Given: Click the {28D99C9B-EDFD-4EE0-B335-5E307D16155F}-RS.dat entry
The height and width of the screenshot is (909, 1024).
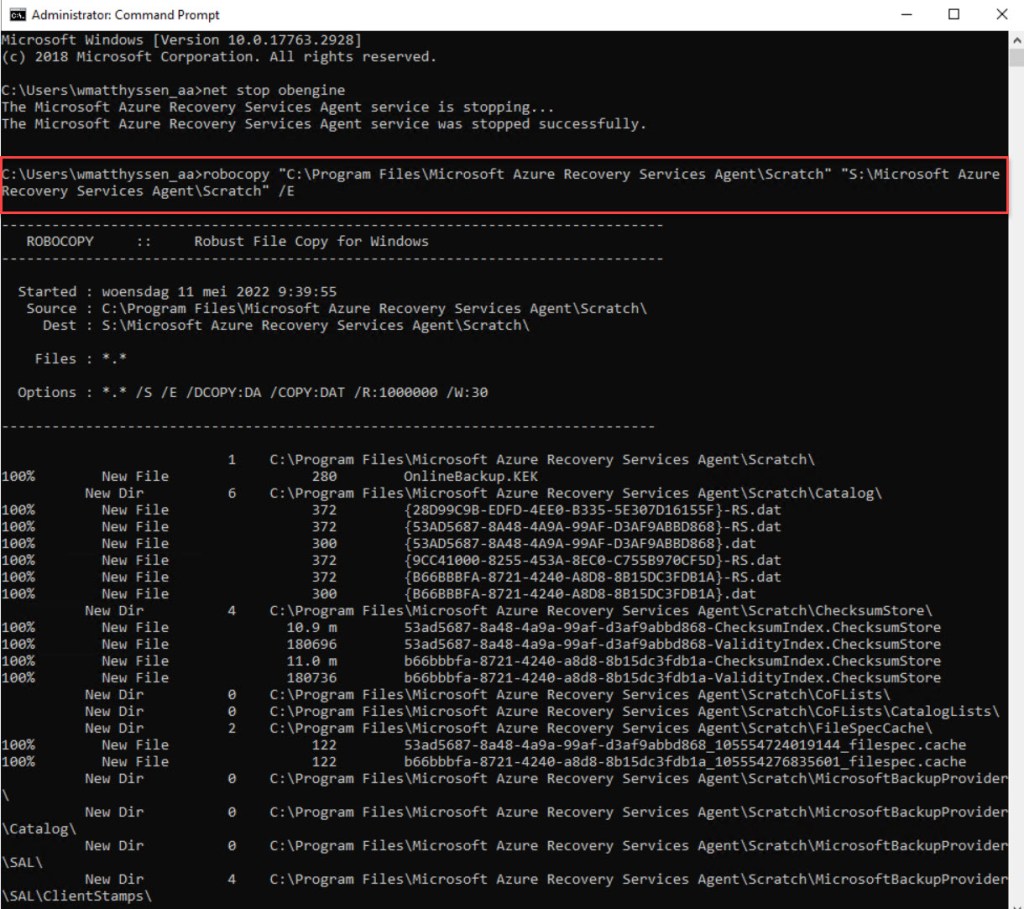Looking at the screenshot, I should [x=588, y=510].
